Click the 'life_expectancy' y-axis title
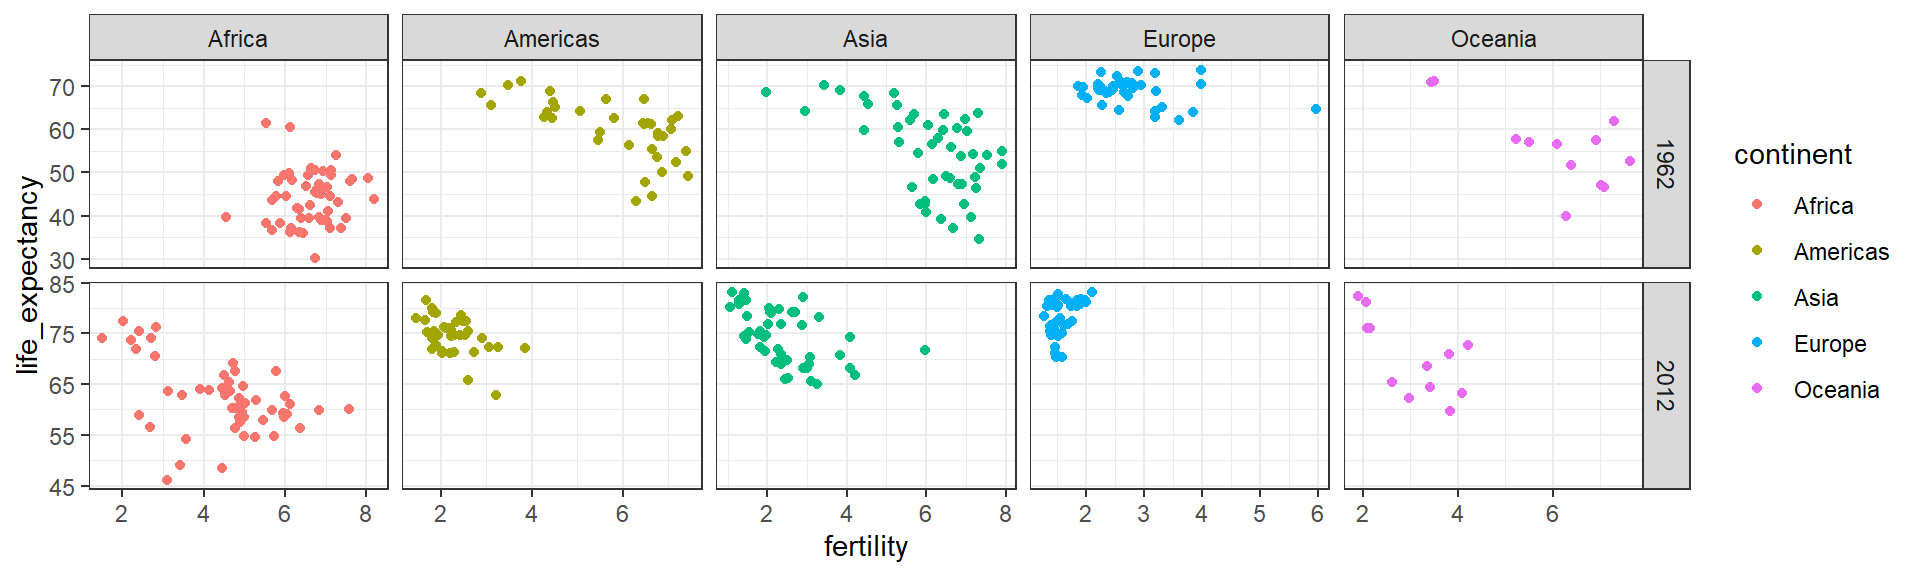 tap(28, 274)
